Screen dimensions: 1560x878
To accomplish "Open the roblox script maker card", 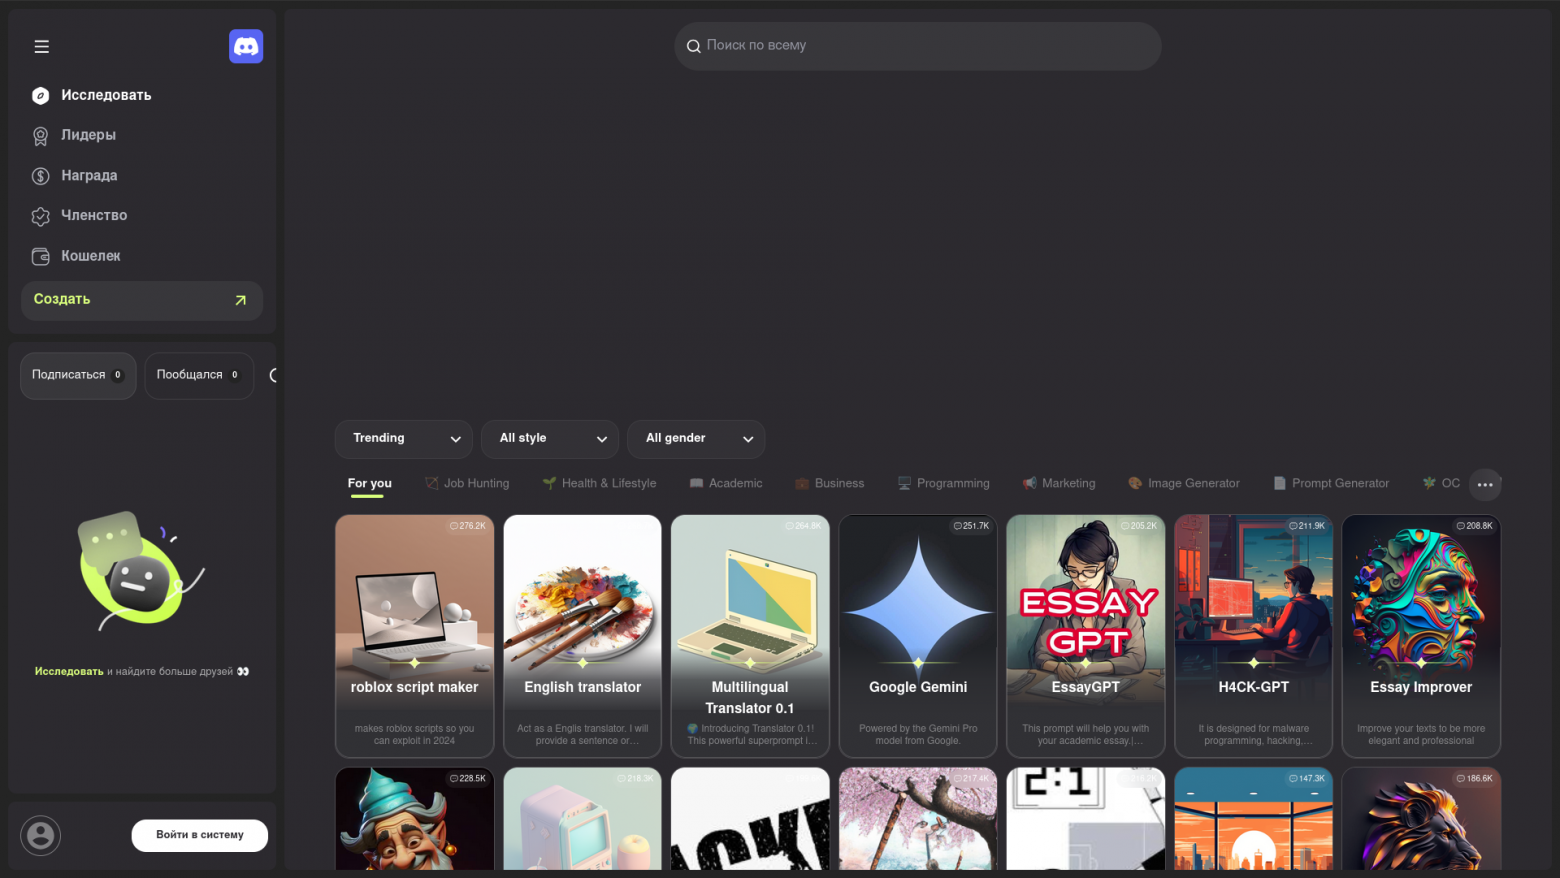I will [x=415, y=636].
